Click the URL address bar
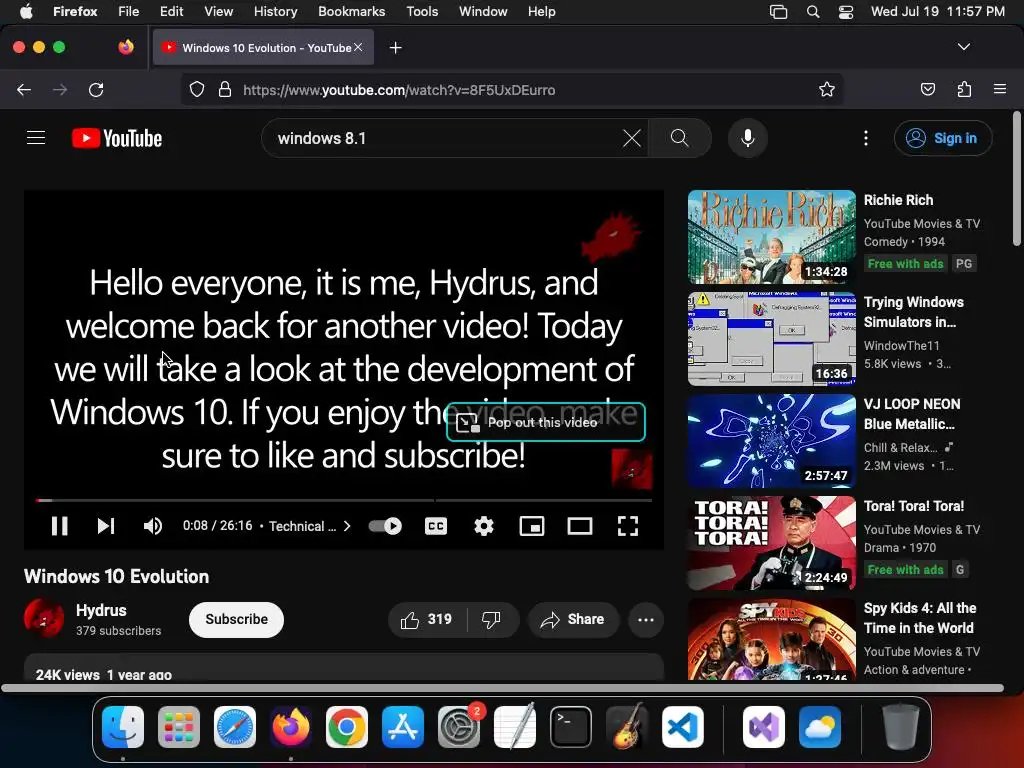Viewport: 1024px width, 768px height. 511,89
